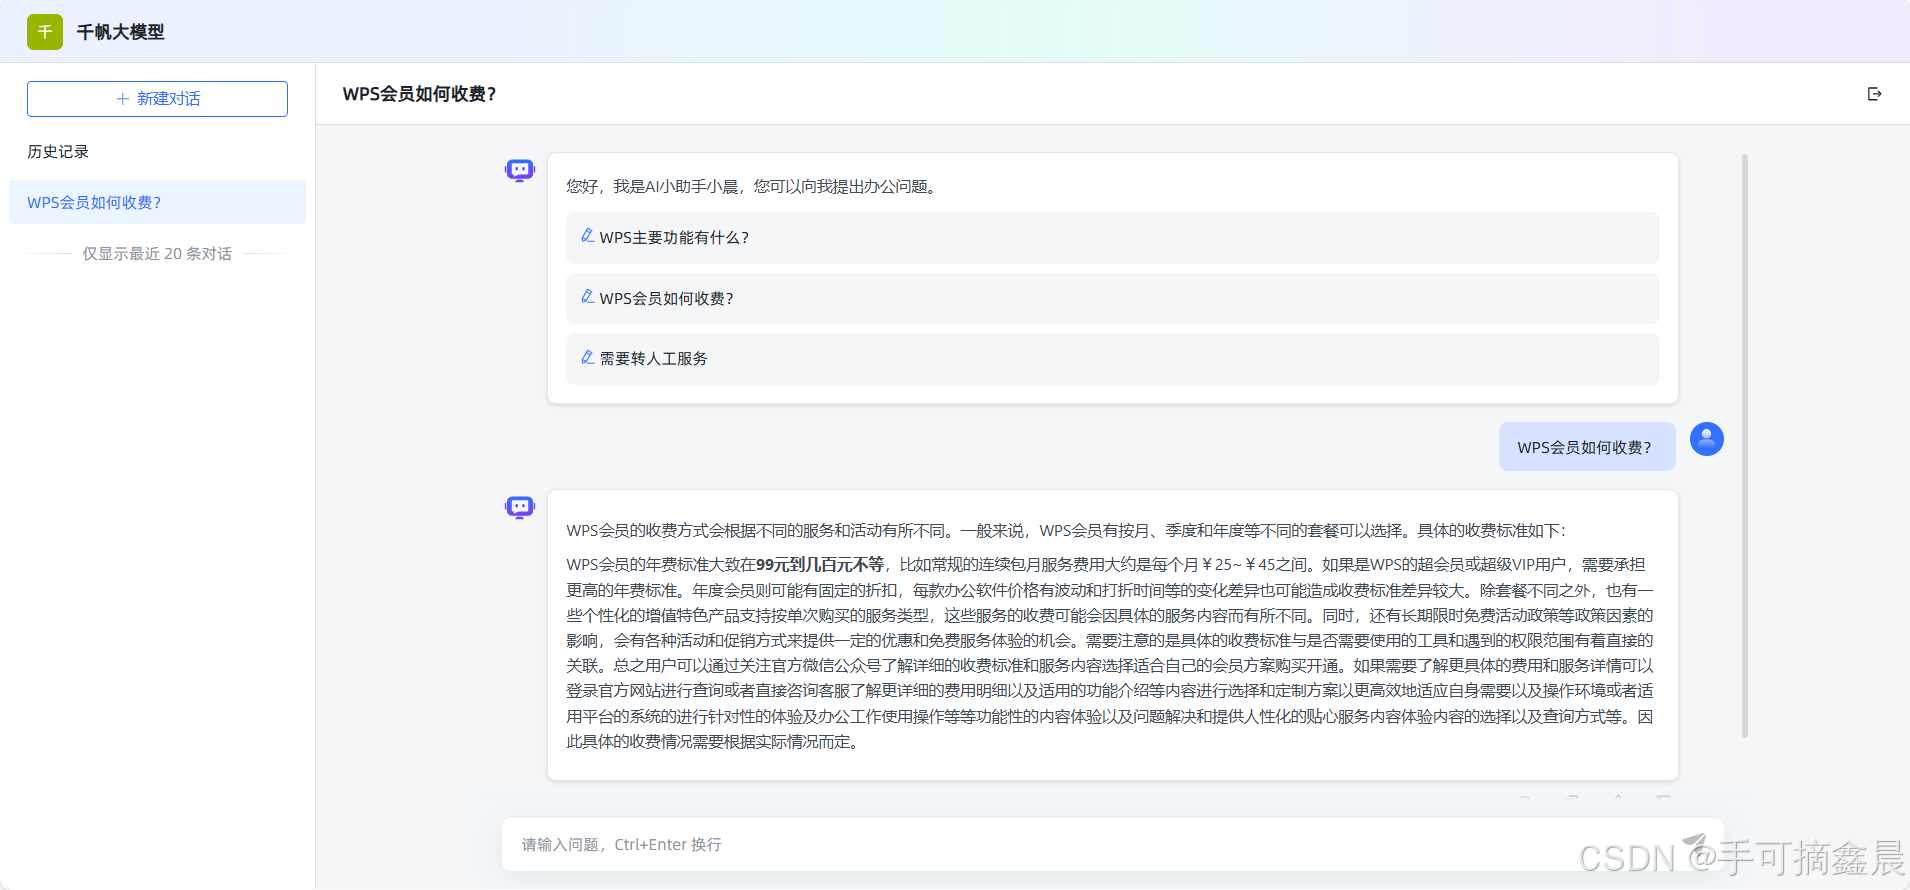Click the bold text 99元到几百元不等

[820, 565]
